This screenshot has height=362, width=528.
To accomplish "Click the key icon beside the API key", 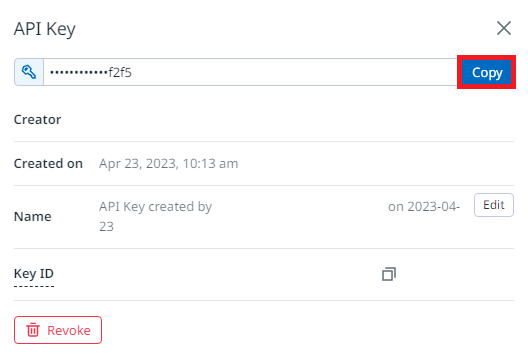I will tap(29, 72).
